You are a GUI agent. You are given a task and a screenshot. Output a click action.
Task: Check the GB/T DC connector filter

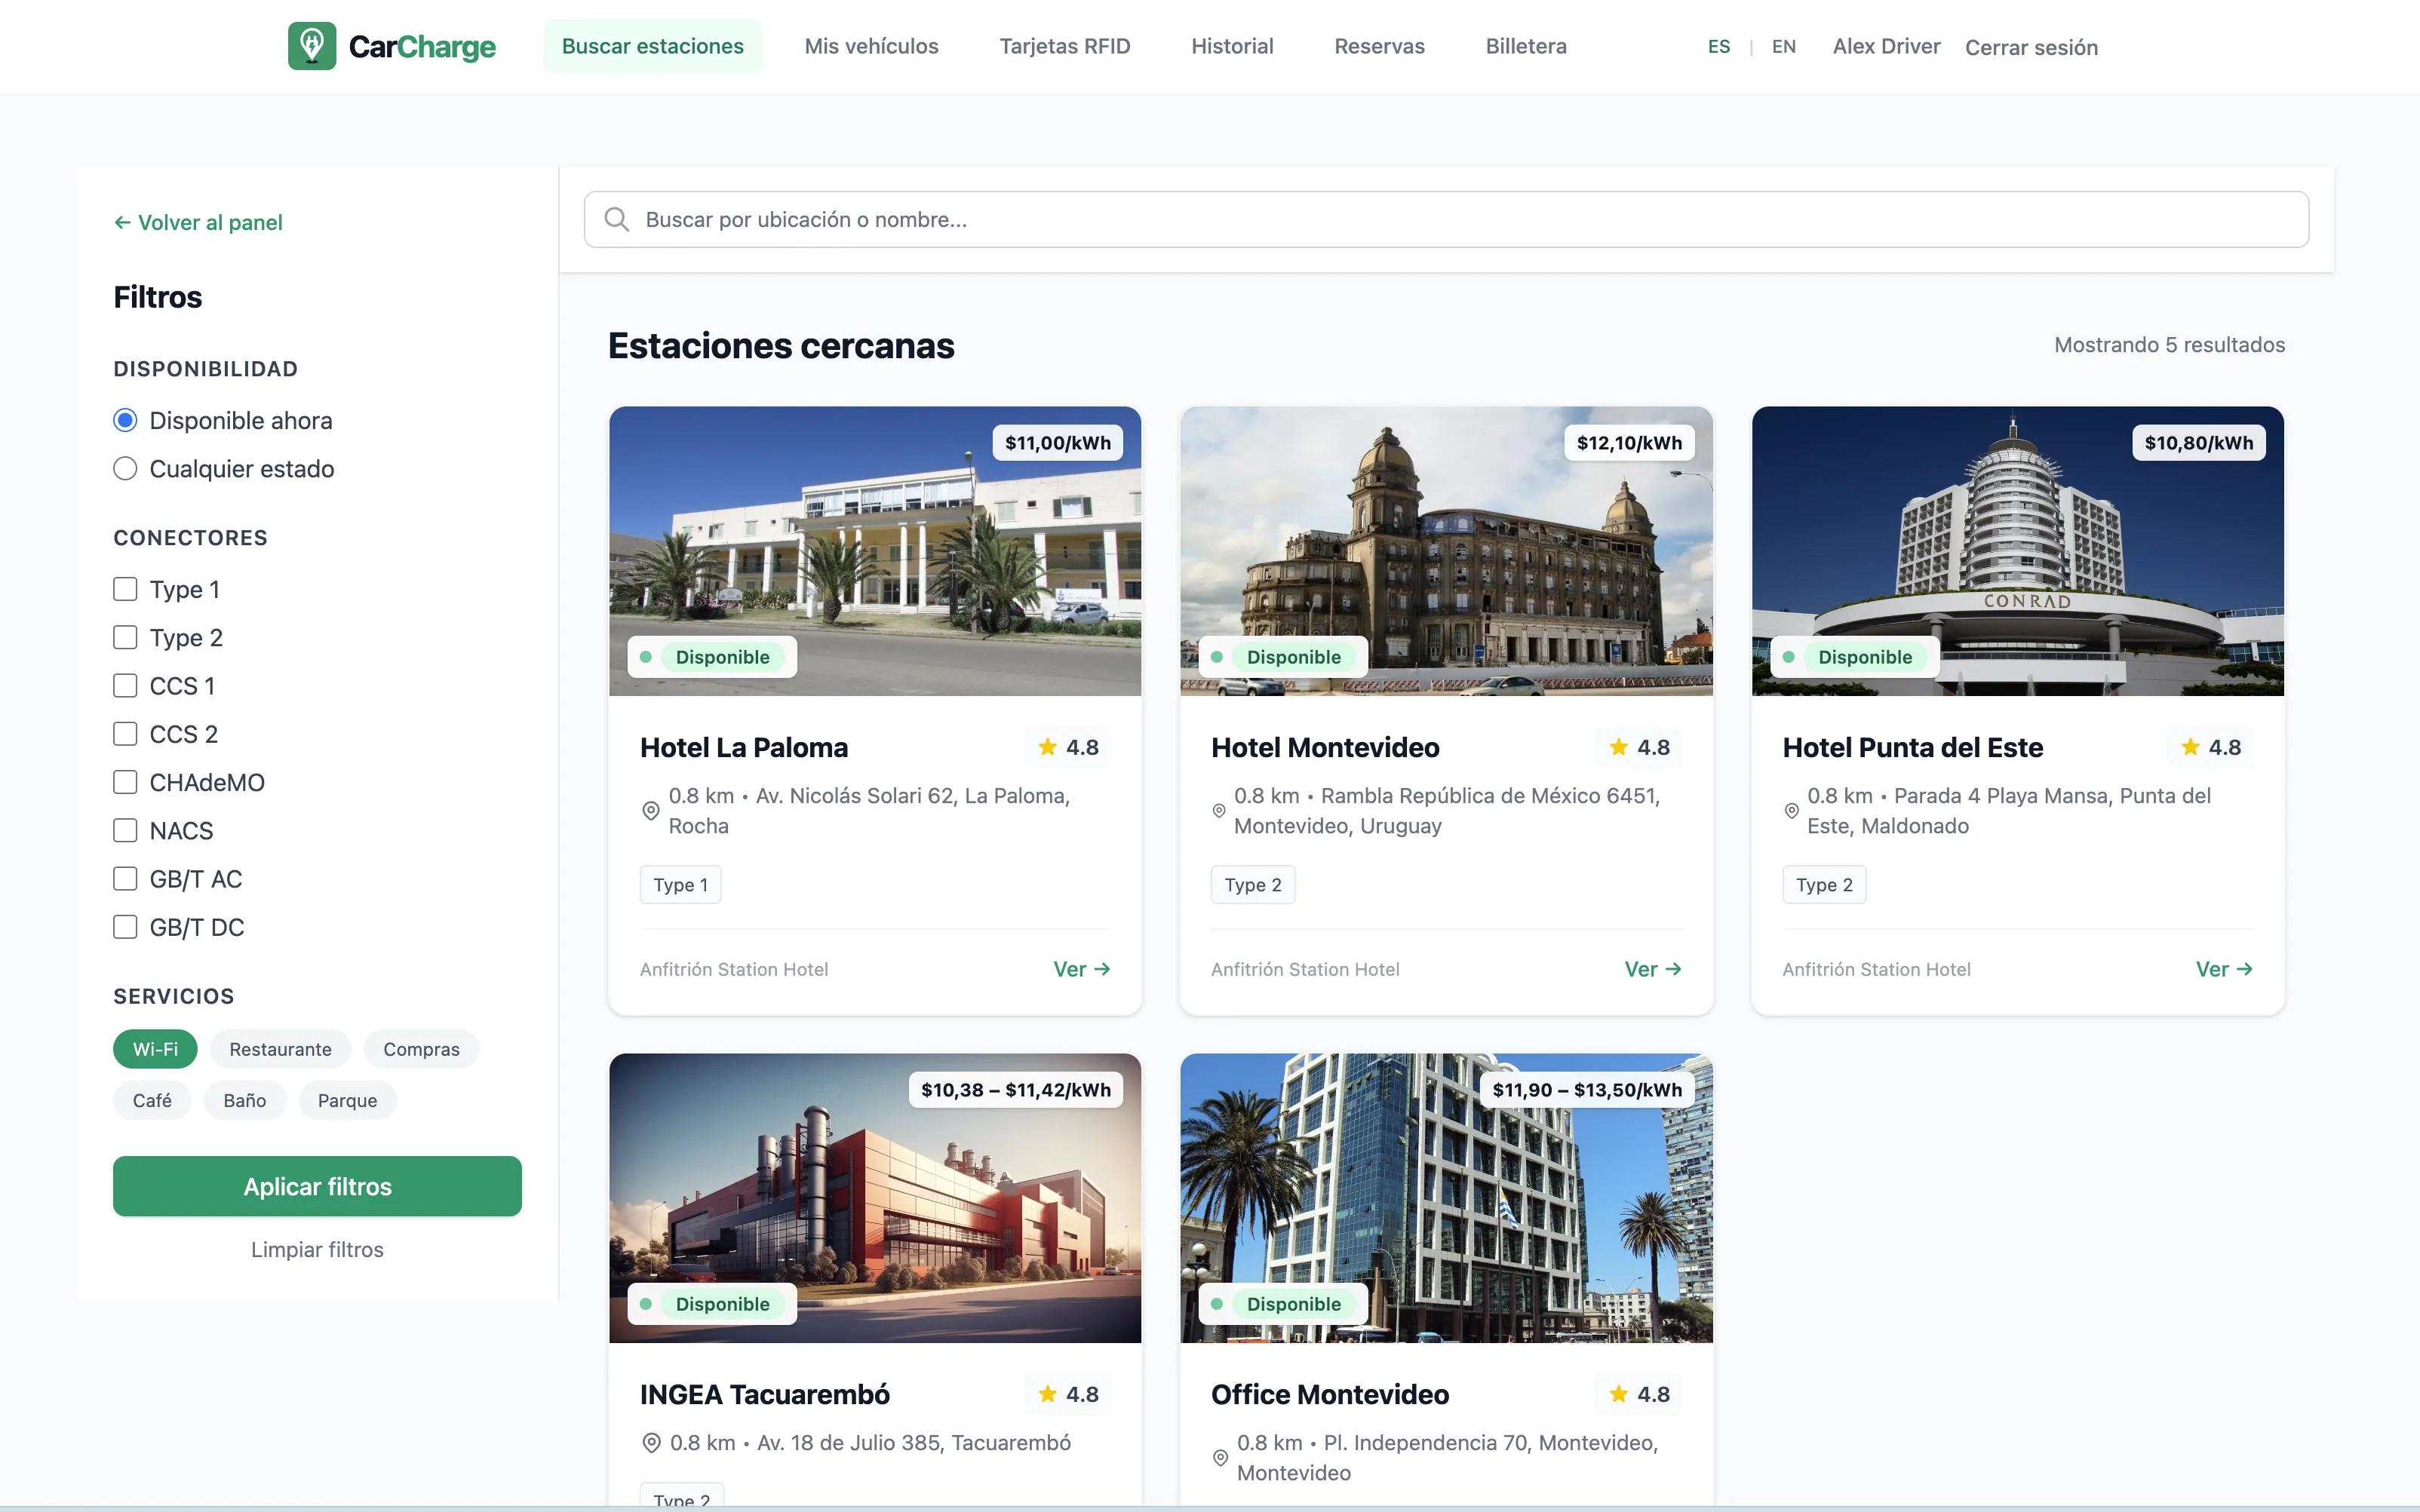(x=125, y=927)
